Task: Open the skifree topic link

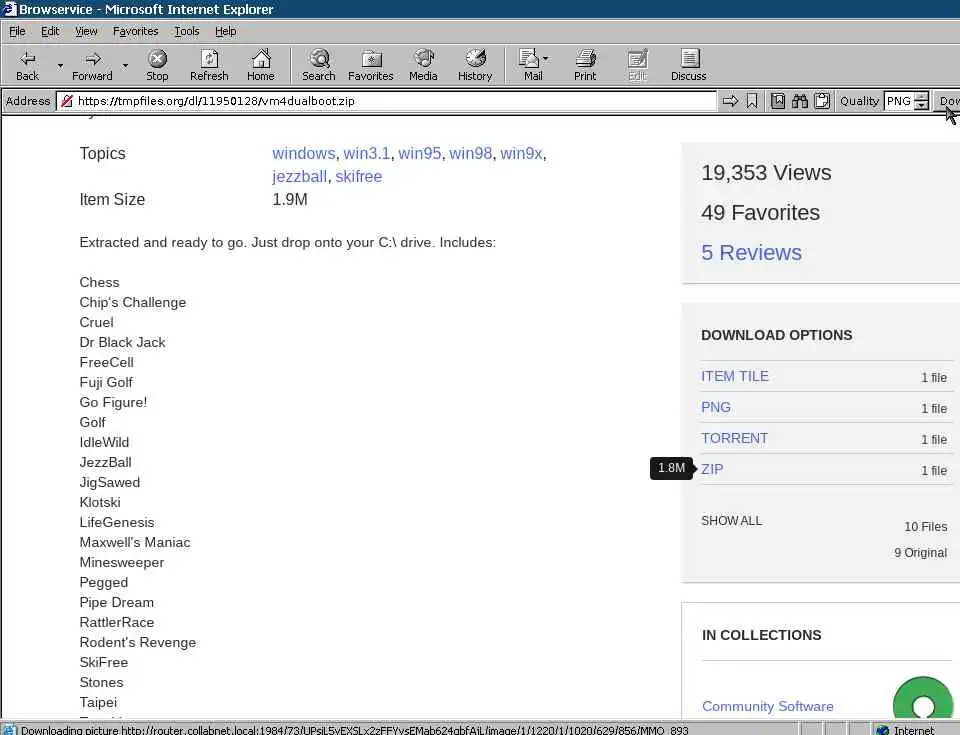Action: (359, 176)
